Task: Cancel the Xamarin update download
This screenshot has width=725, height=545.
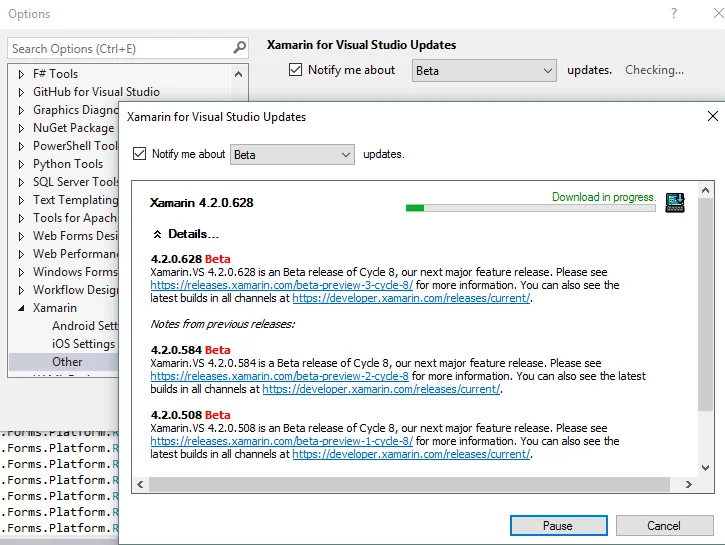Action: [x=664, y=526]
